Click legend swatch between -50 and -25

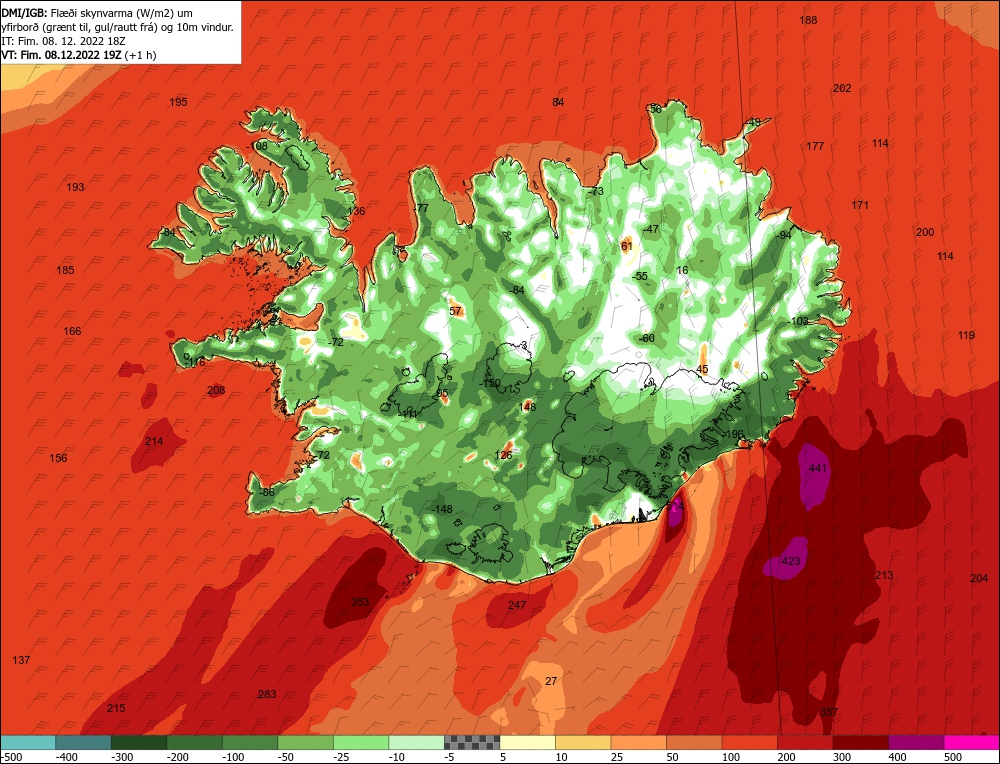305,742
